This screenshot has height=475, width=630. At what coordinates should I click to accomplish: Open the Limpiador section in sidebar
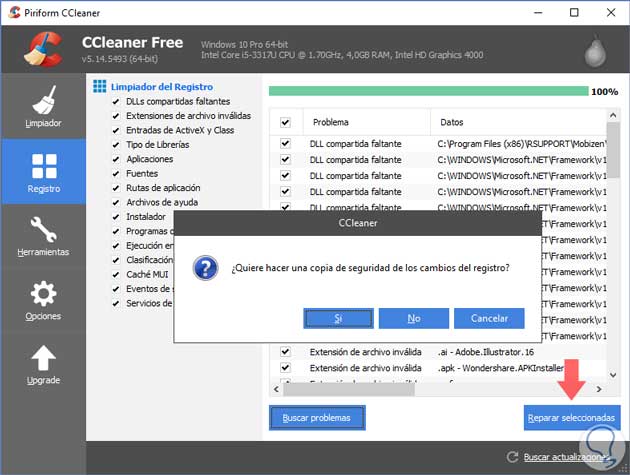pyautogui.click(x=43, y=106)
